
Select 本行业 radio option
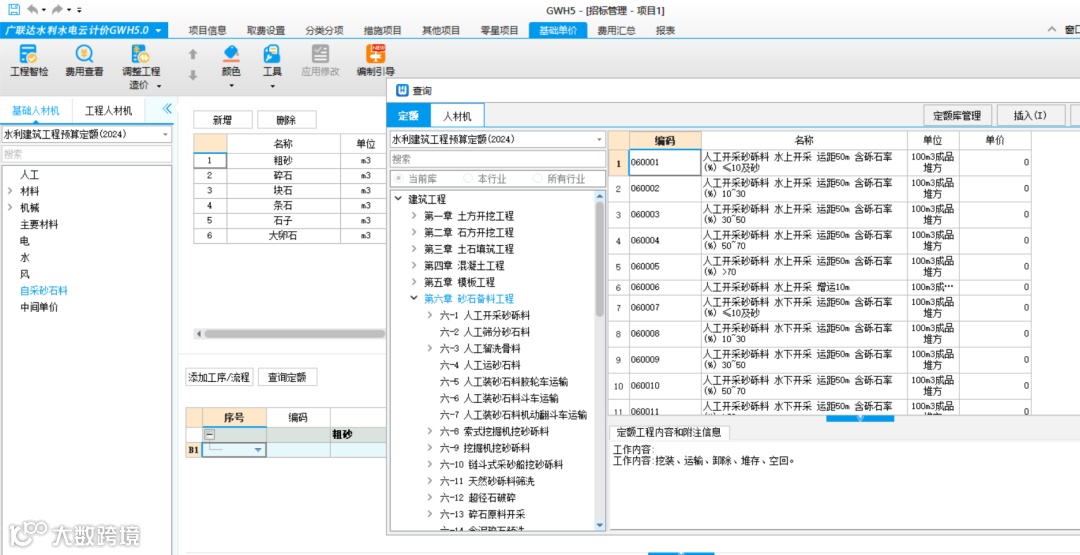(x=468, y=179)
